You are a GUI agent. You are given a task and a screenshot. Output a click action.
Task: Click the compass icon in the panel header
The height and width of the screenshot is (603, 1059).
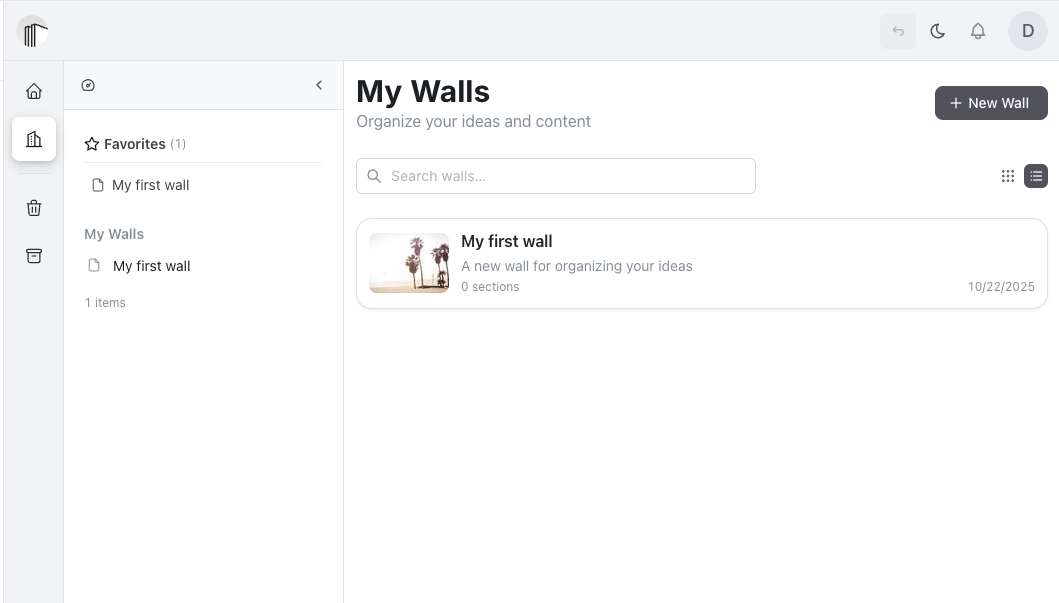click(x=88, y=86)
